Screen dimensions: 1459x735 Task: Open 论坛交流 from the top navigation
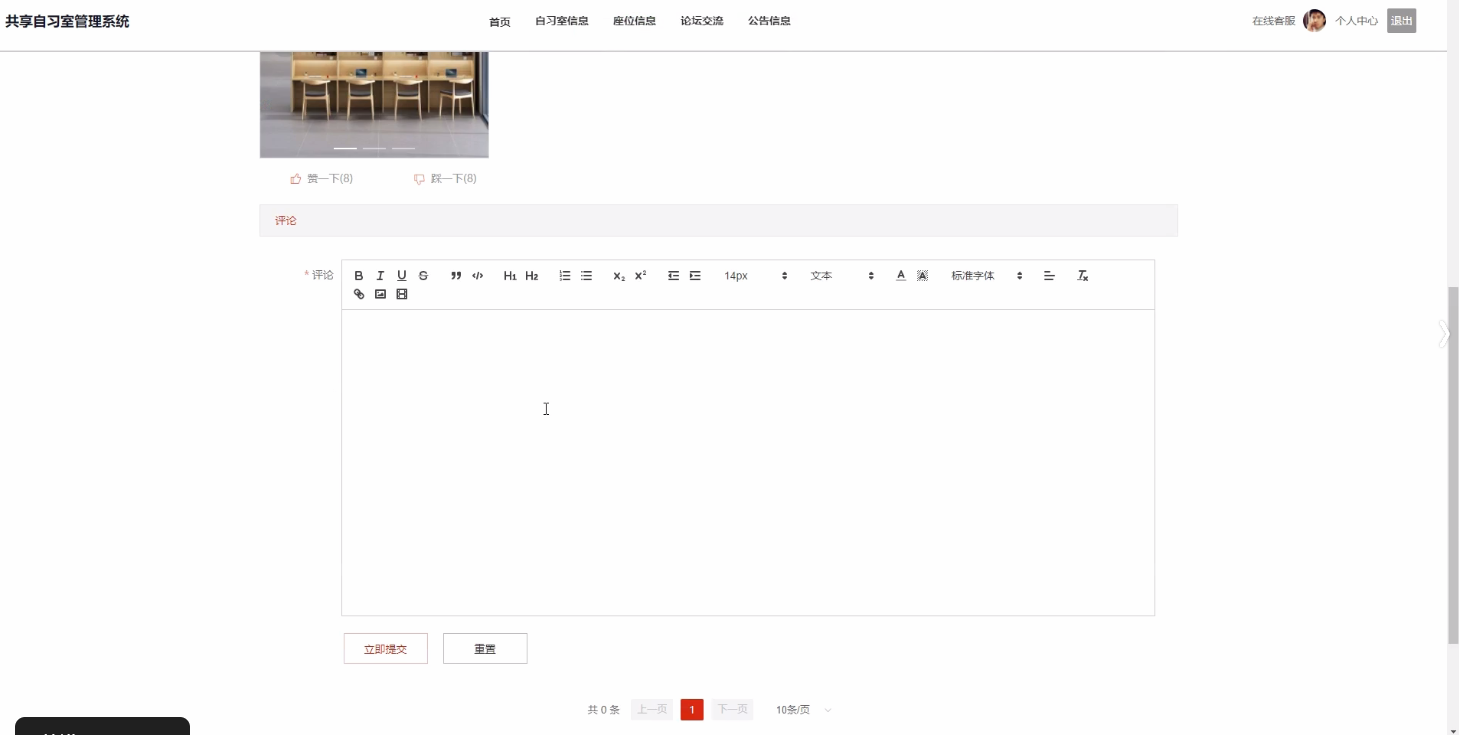click(702, 21)
